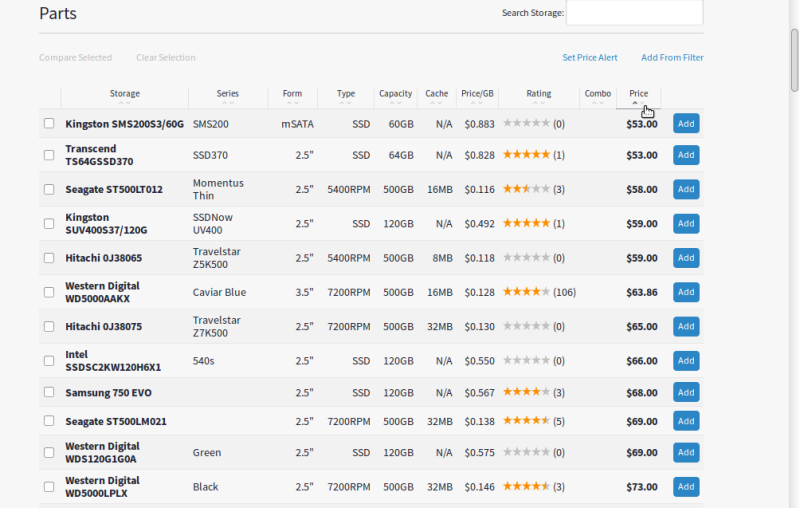
Task: Add the Transcend TS64GSSD370 drive
Action: coord(685,155)
